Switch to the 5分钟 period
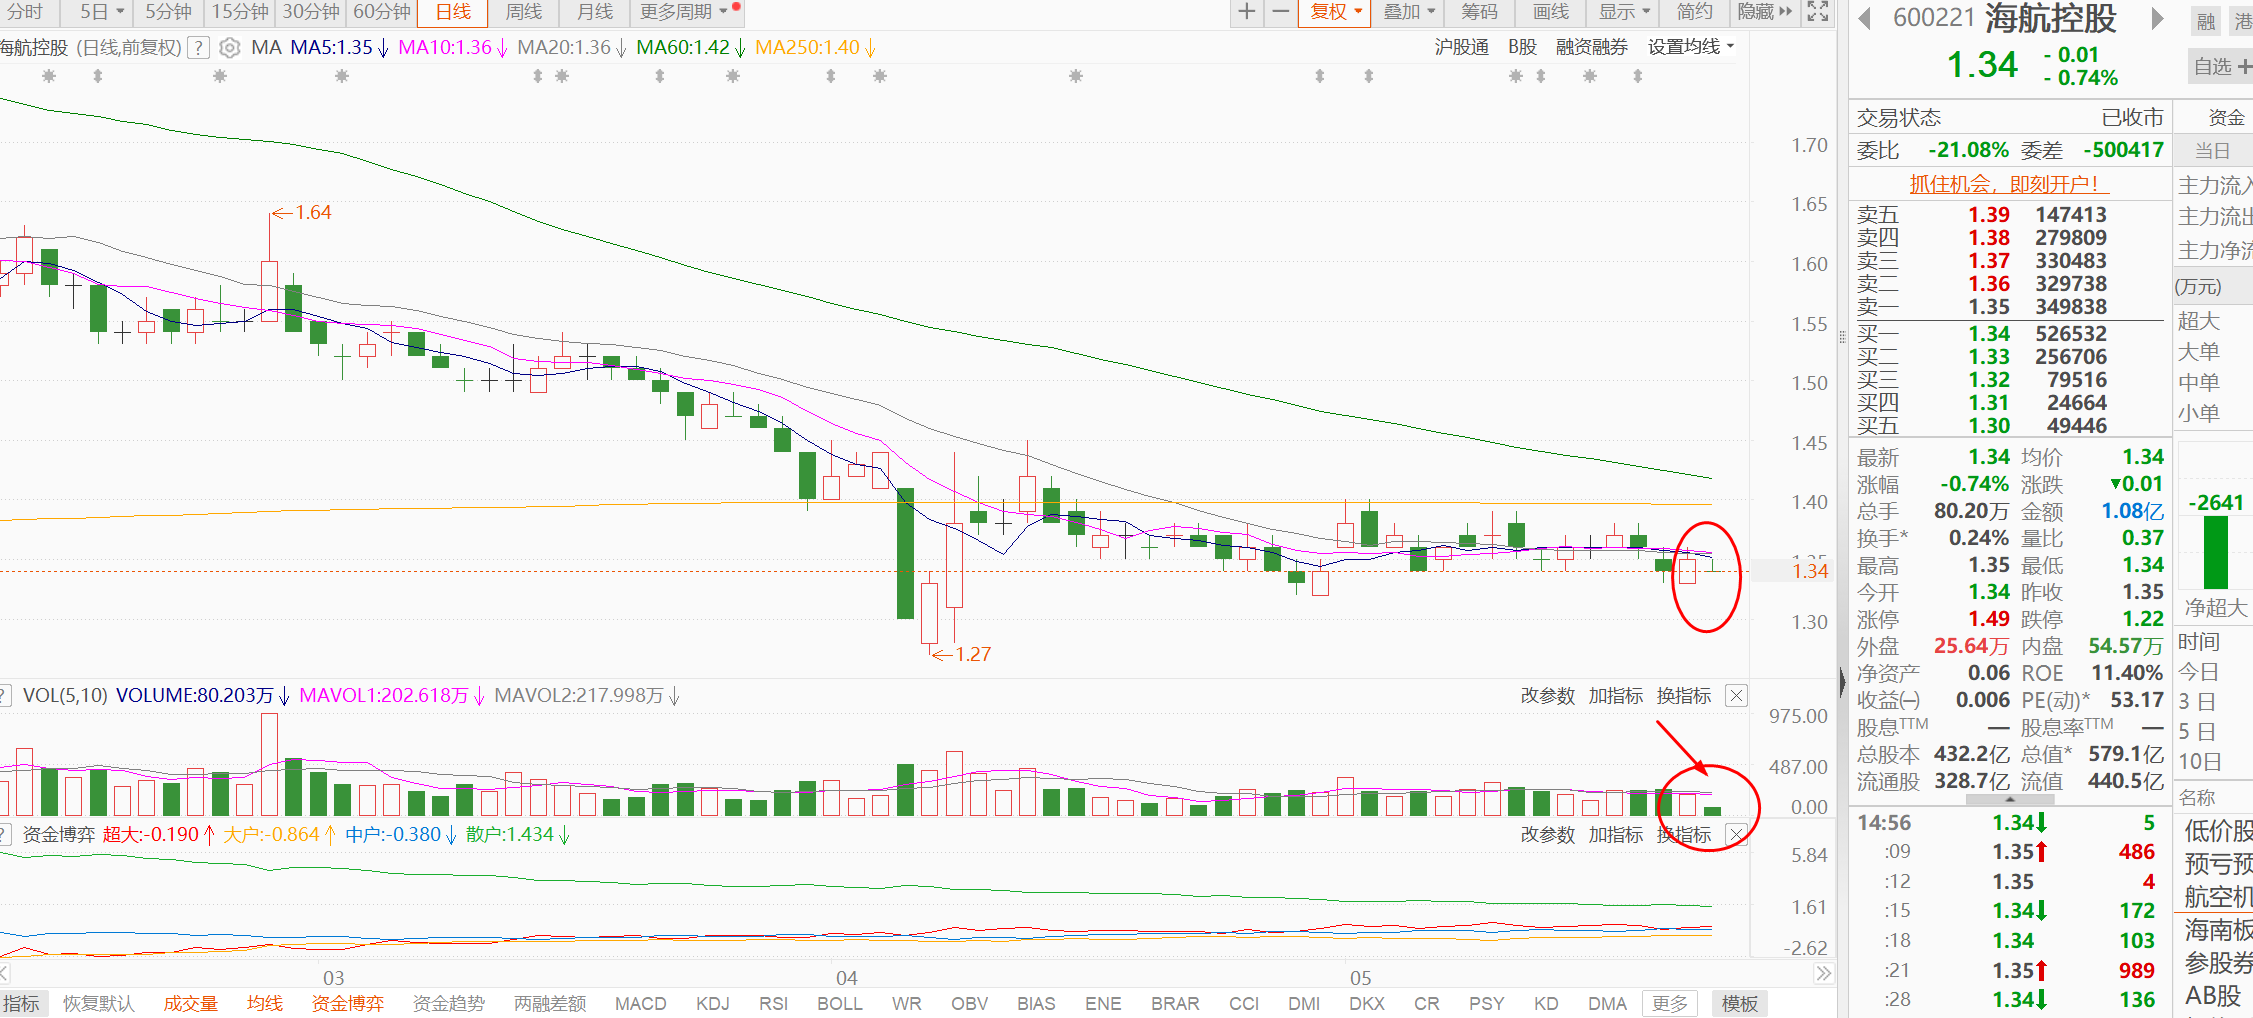 click(168, 12)
